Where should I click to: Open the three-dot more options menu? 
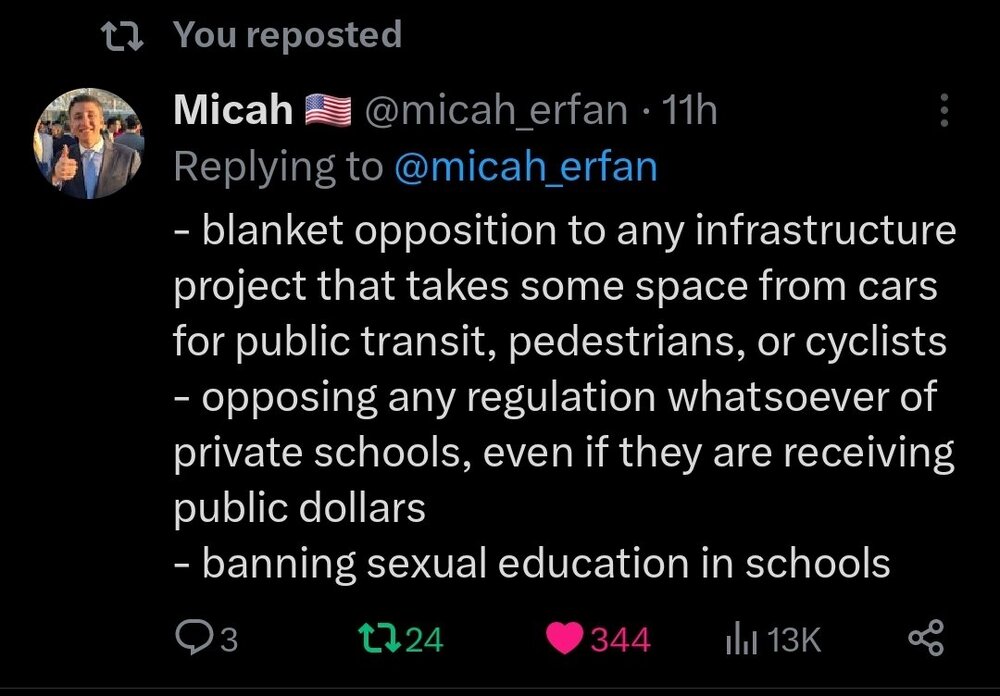943,111
